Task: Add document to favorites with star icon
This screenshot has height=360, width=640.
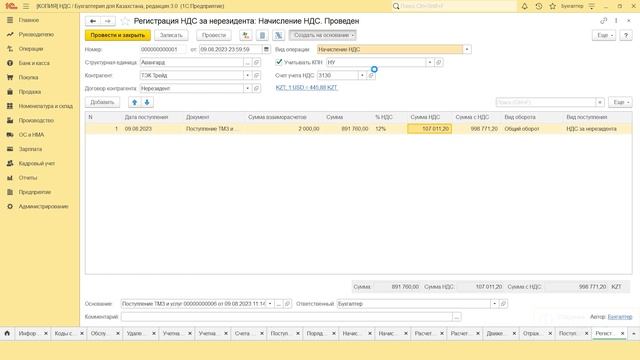Action: (x=125, y=21)
